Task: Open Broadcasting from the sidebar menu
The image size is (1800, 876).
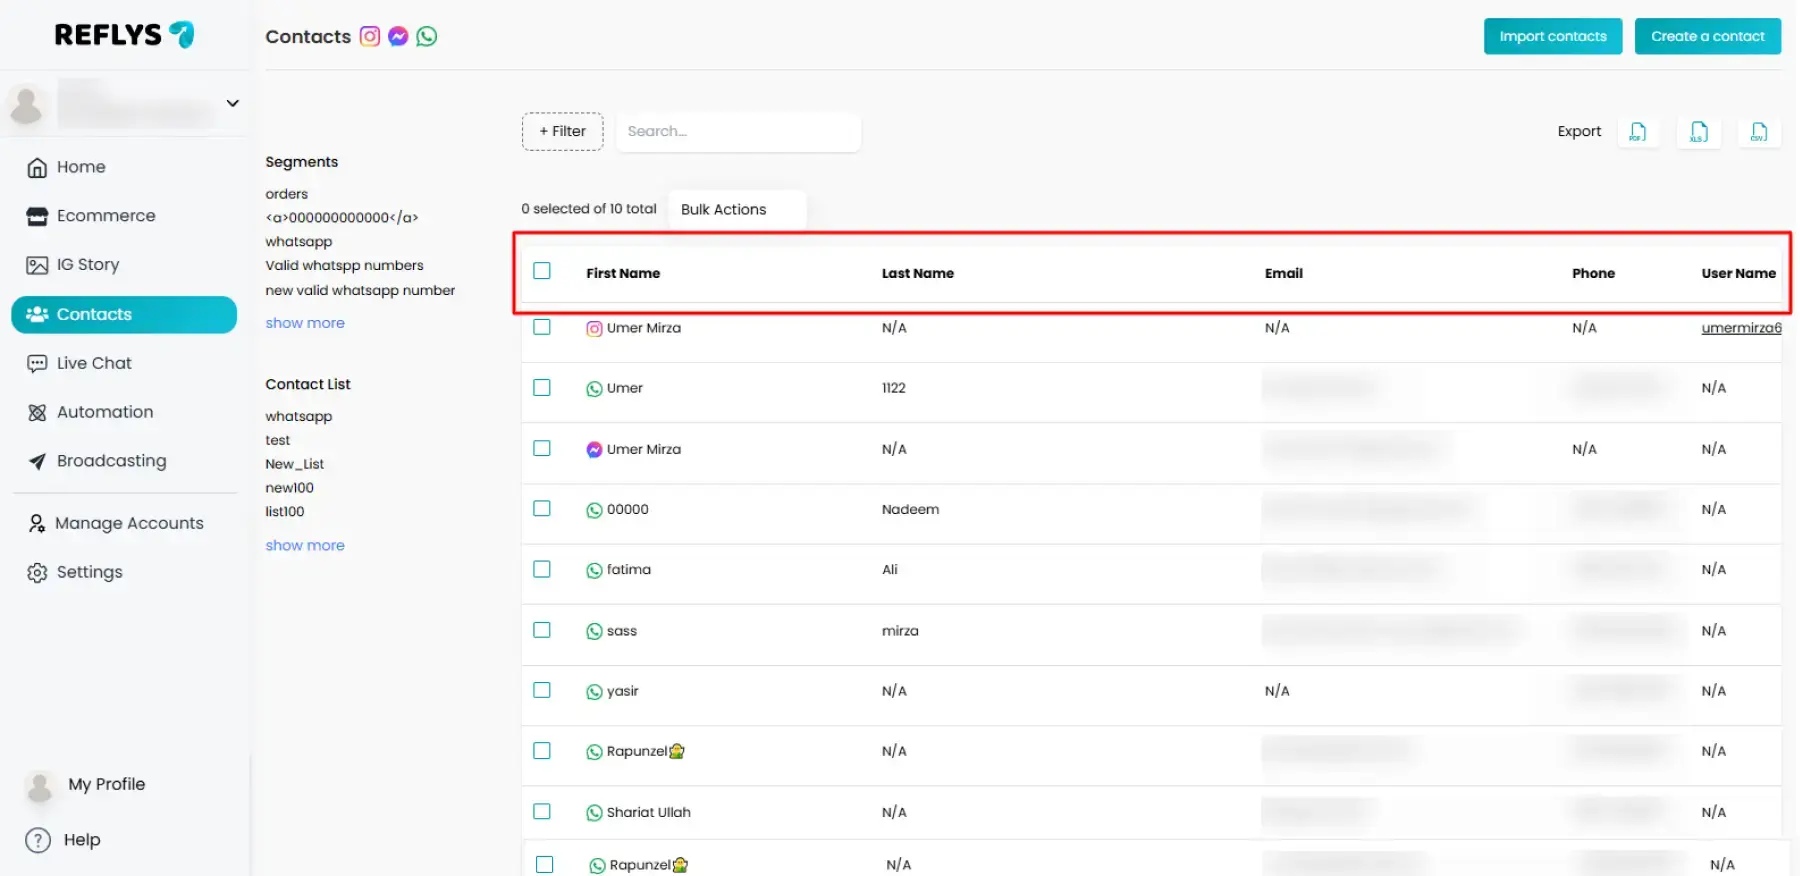Action: coord(111,461)
